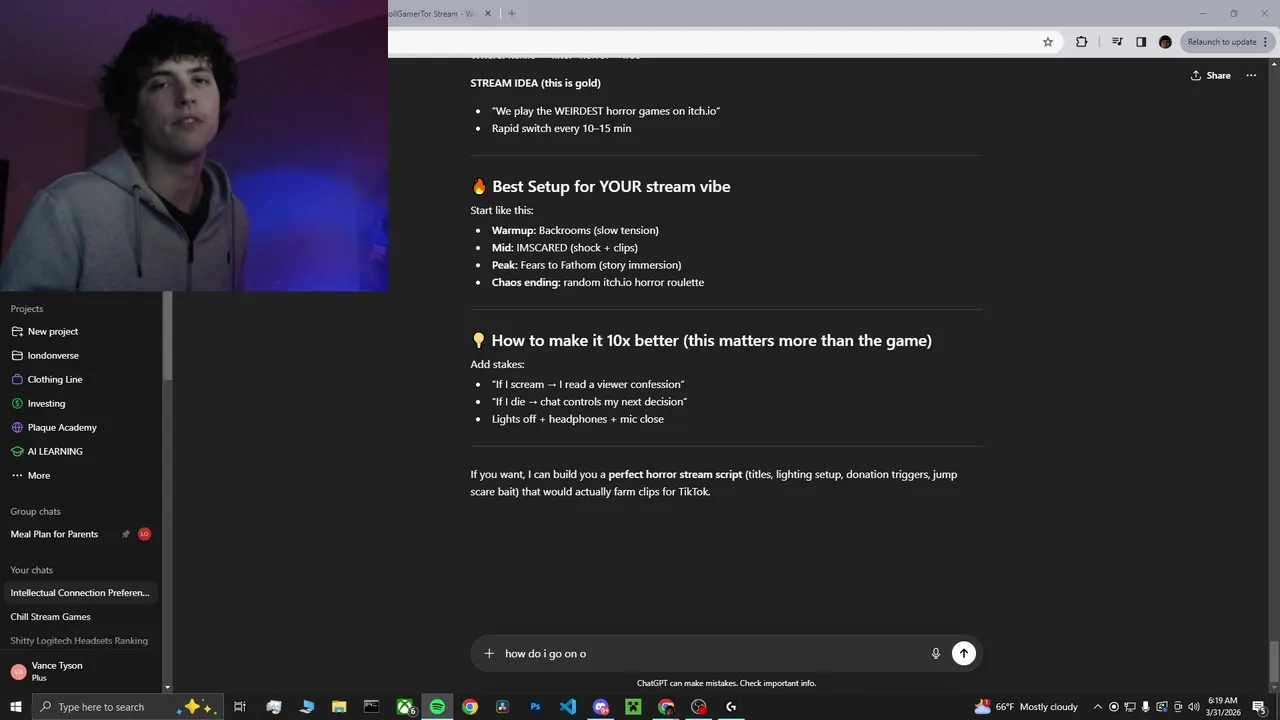The height and width of the screenshot is (720, 1280).
Task: Open the Chrome profile avatar
Action: pos(1165,42)
